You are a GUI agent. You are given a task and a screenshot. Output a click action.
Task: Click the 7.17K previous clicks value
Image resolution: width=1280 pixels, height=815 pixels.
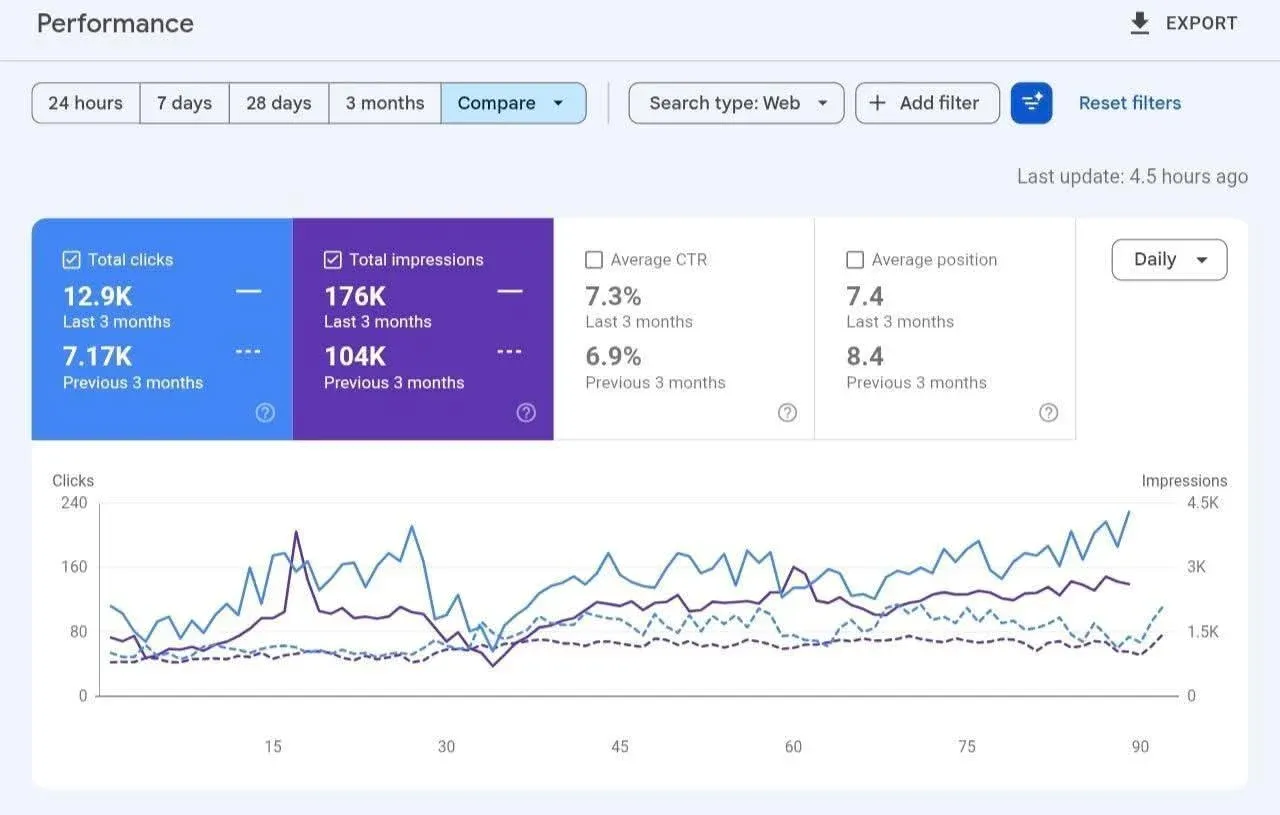pyautogui.click(x=97, y=356)
